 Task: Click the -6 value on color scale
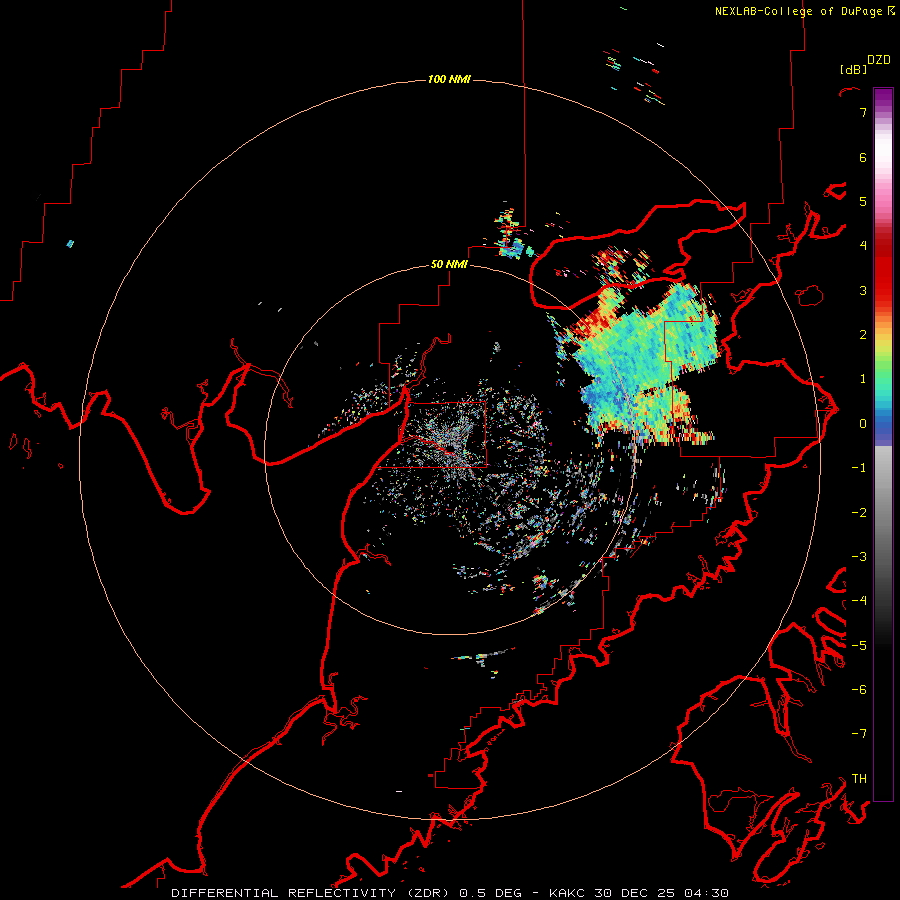click(x=859, y=690)
